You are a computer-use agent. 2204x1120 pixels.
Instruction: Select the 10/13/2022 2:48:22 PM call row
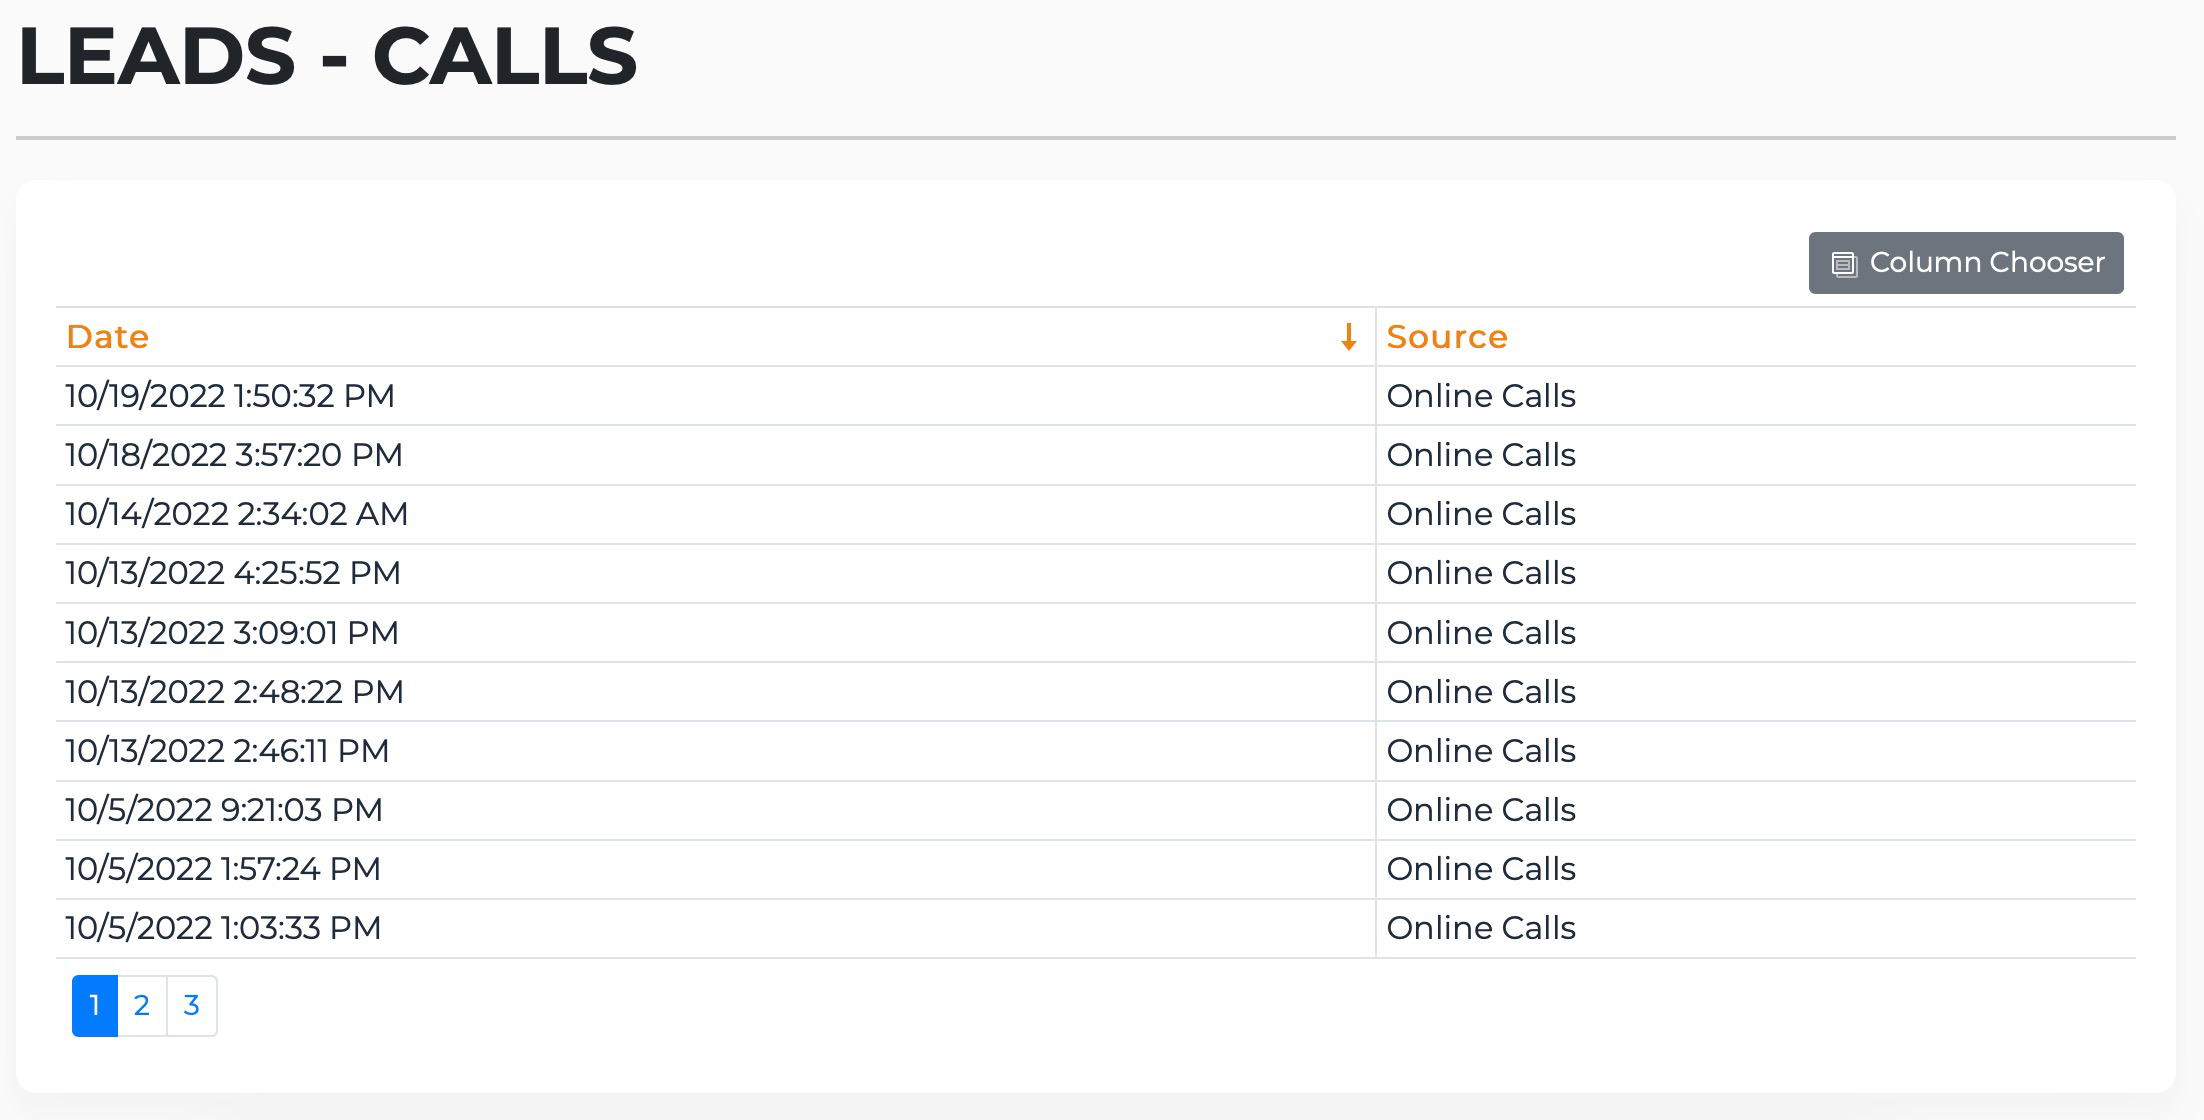coord(1096,692)
